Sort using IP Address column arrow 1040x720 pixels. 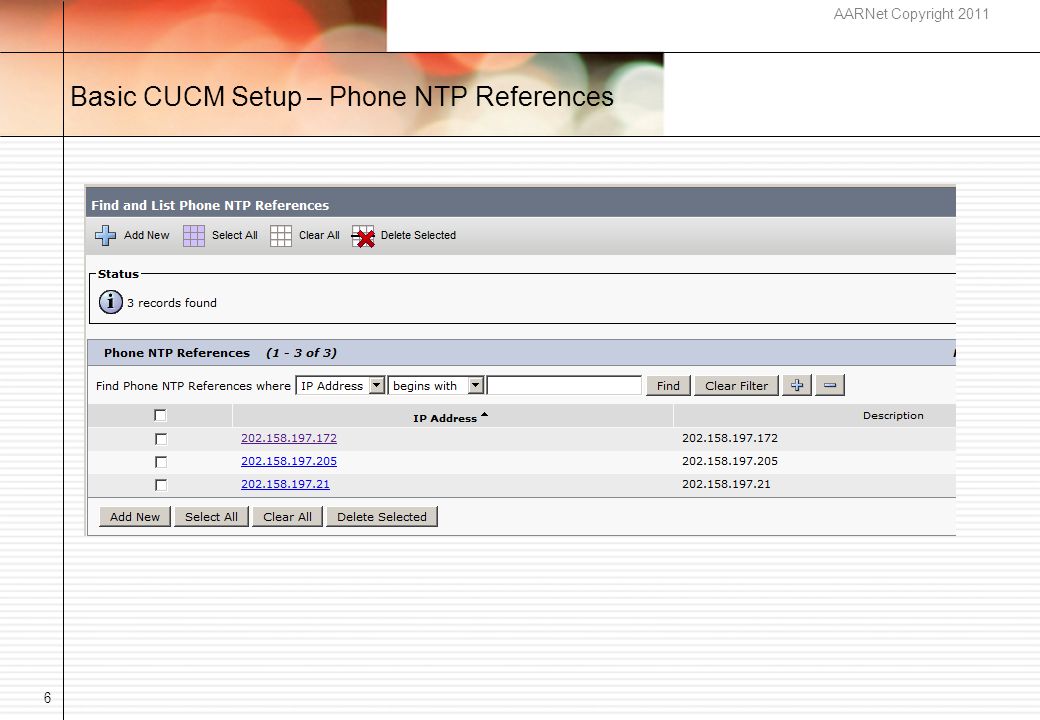tap(484, 415)
